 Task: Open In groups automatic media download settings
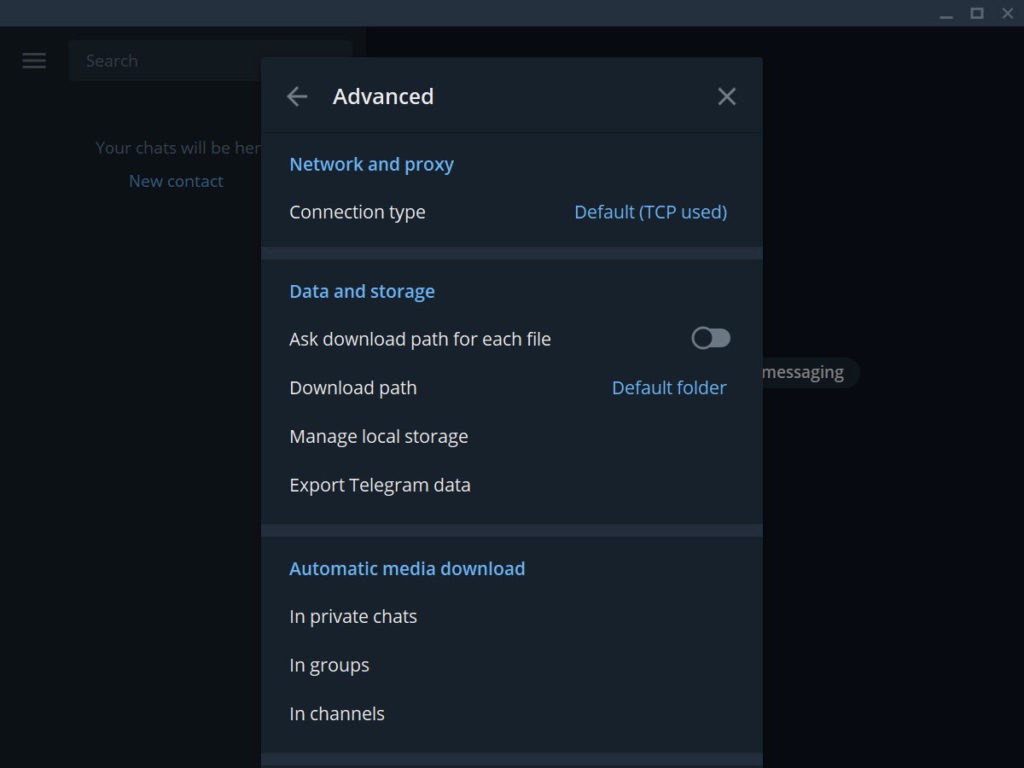tap(329, 664)
